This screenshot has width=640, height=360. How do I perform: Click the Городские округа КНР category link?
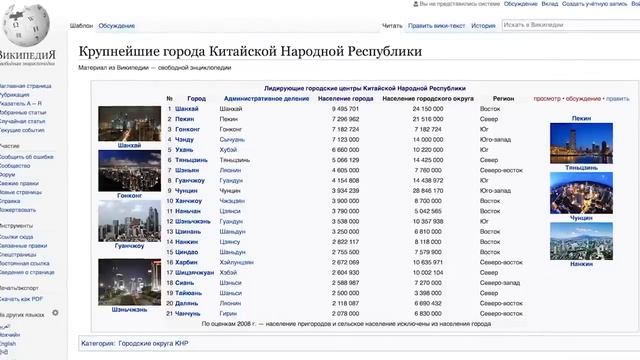pos(153,343)
